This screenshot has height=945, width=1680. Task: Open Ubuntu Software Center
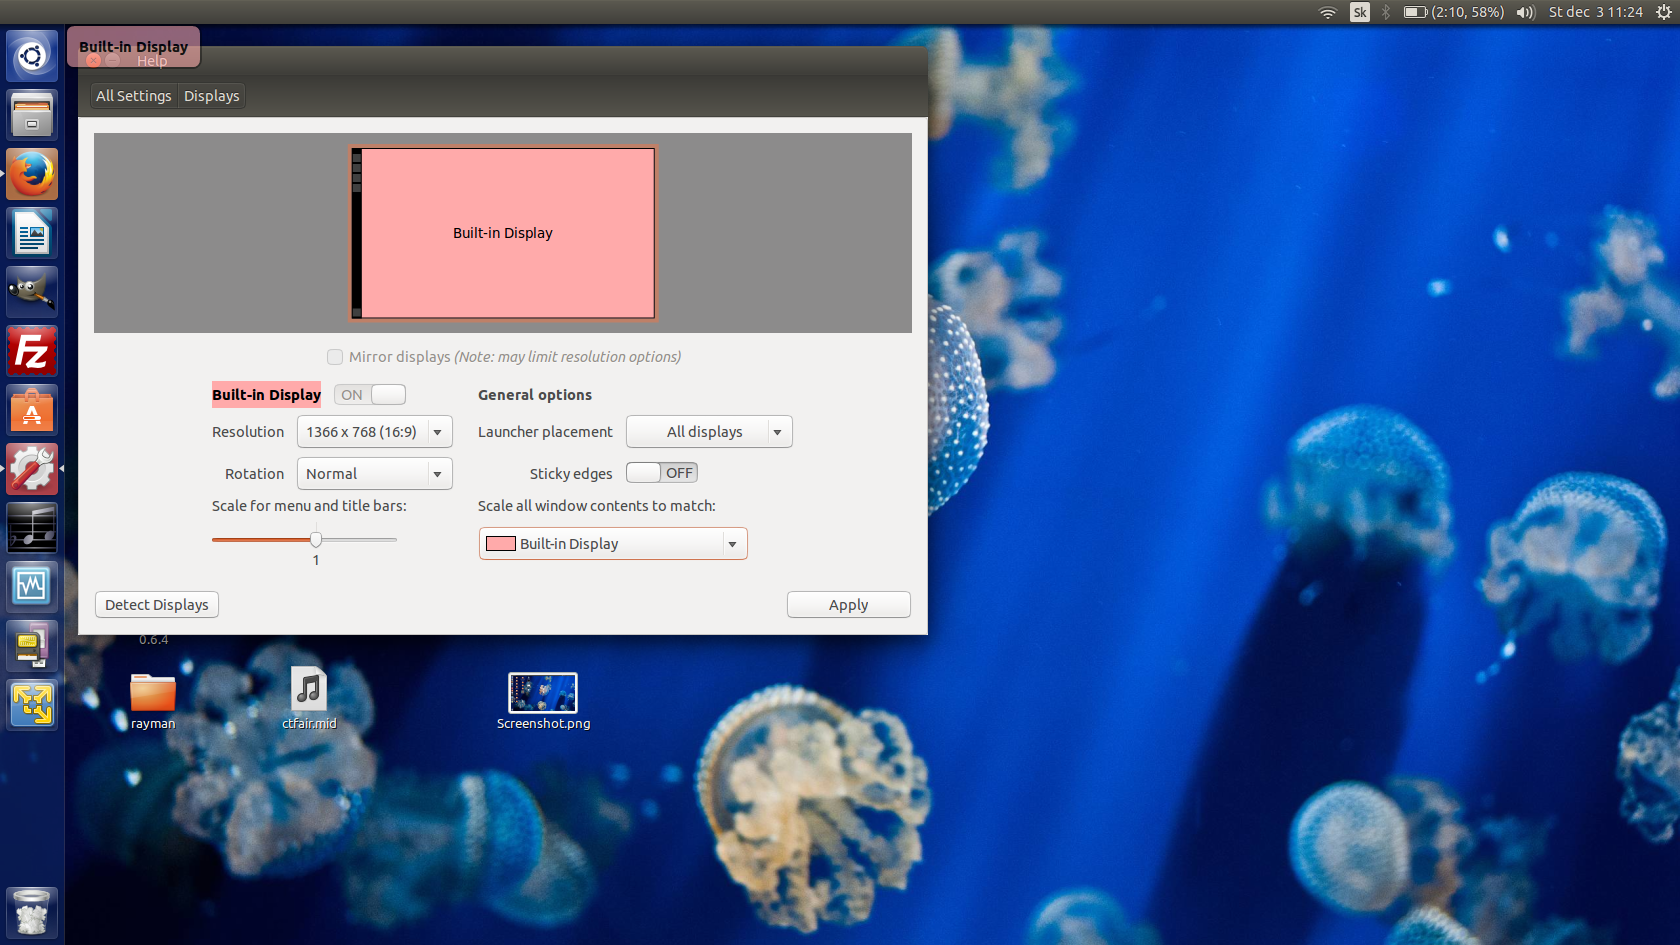pyautogui.click(x=32, y=410)
